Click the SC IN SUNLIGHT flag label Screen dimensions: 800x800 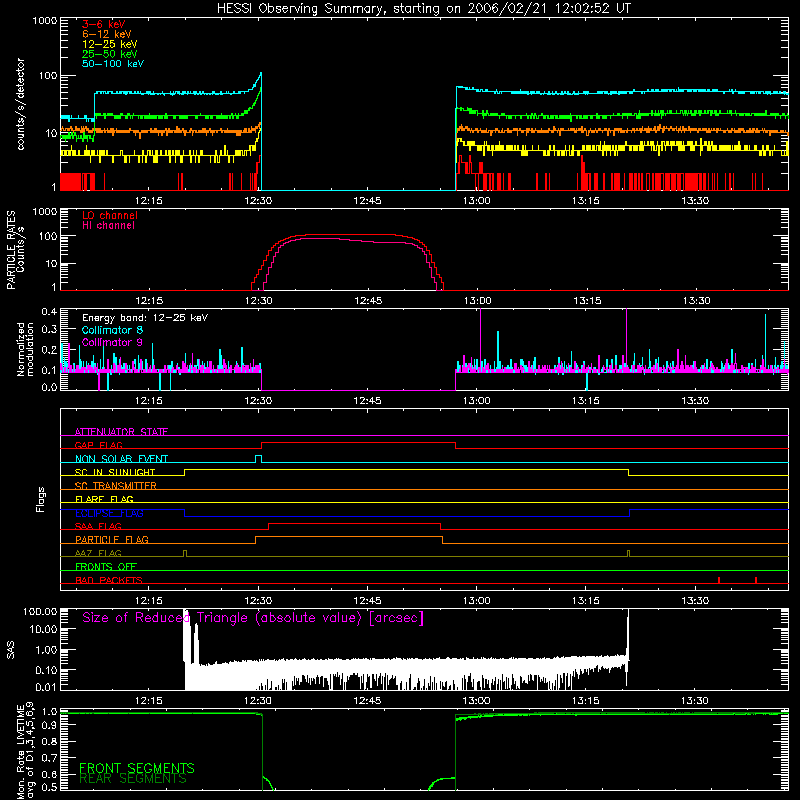pos(115,472)
